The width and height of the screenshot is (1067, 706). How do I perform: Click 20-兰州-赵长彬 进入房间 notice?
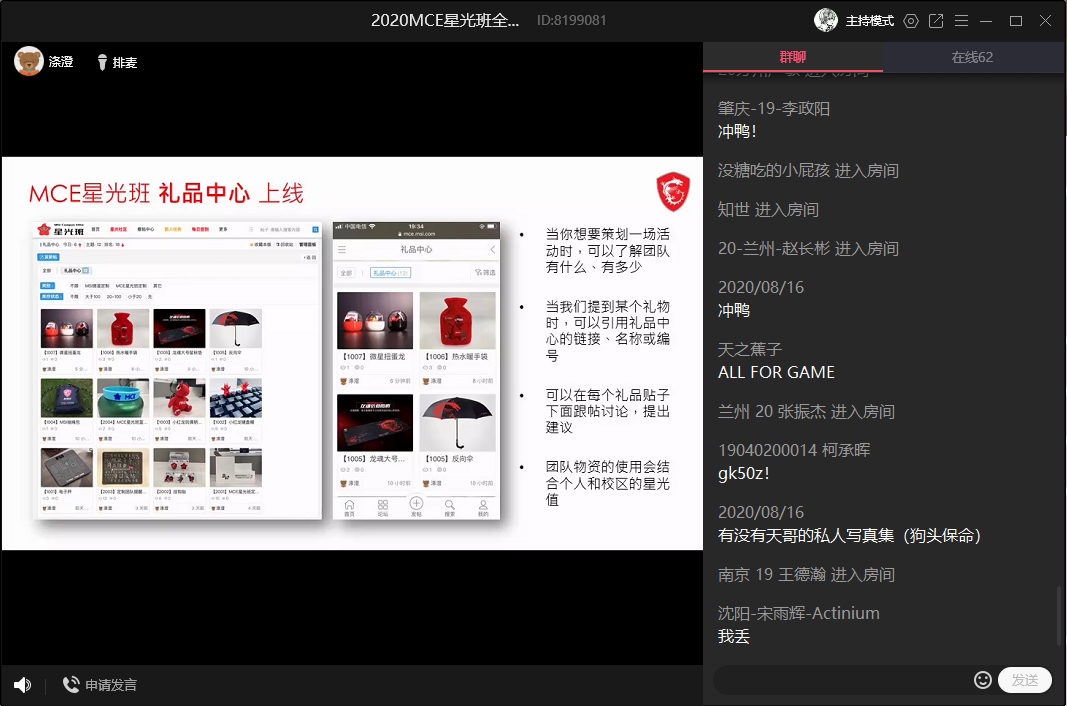pos(808,248)
